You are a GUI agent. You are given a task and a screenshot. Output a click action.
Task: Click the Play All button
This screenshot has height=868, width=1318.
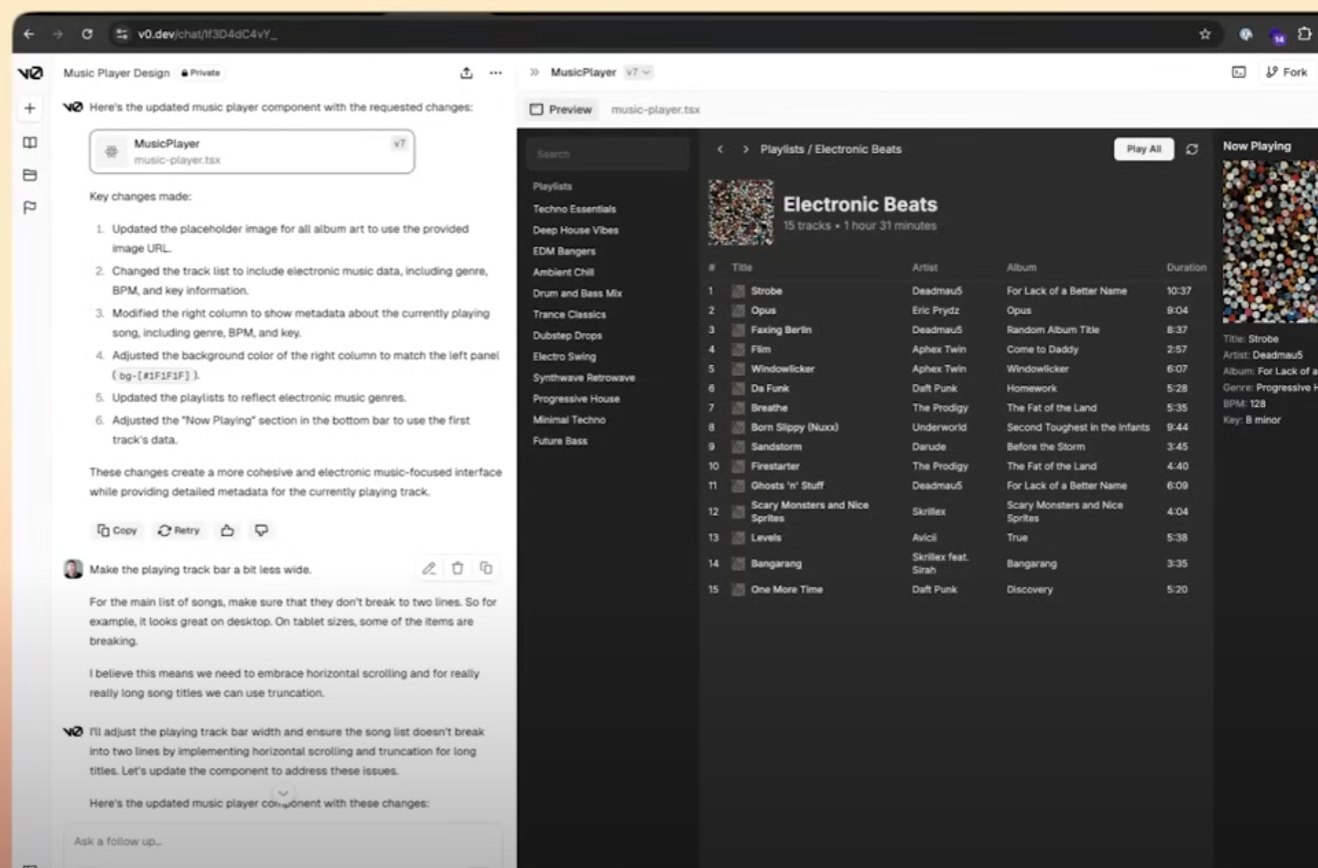click(x=1144, y=149)
